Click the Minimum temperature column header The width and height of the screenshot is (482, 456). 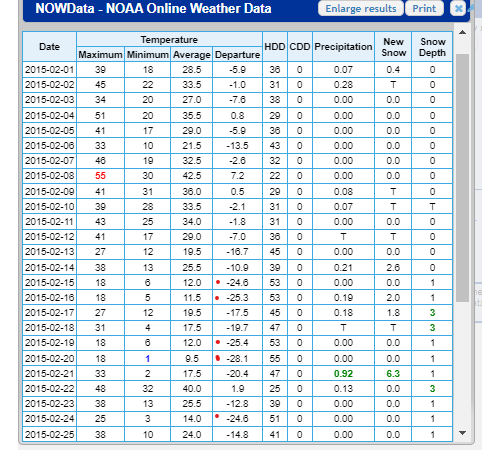click(148, 54)
